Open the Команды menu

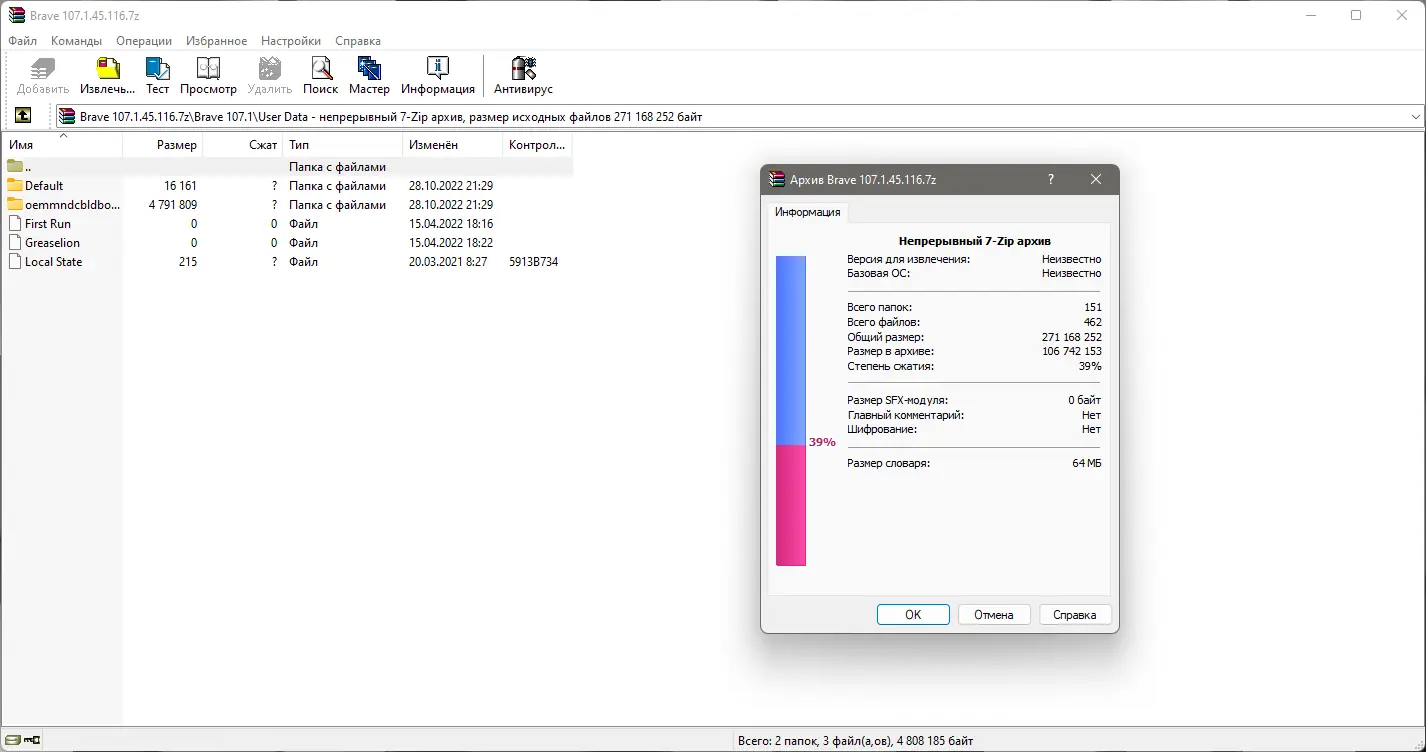coord(77,41)
